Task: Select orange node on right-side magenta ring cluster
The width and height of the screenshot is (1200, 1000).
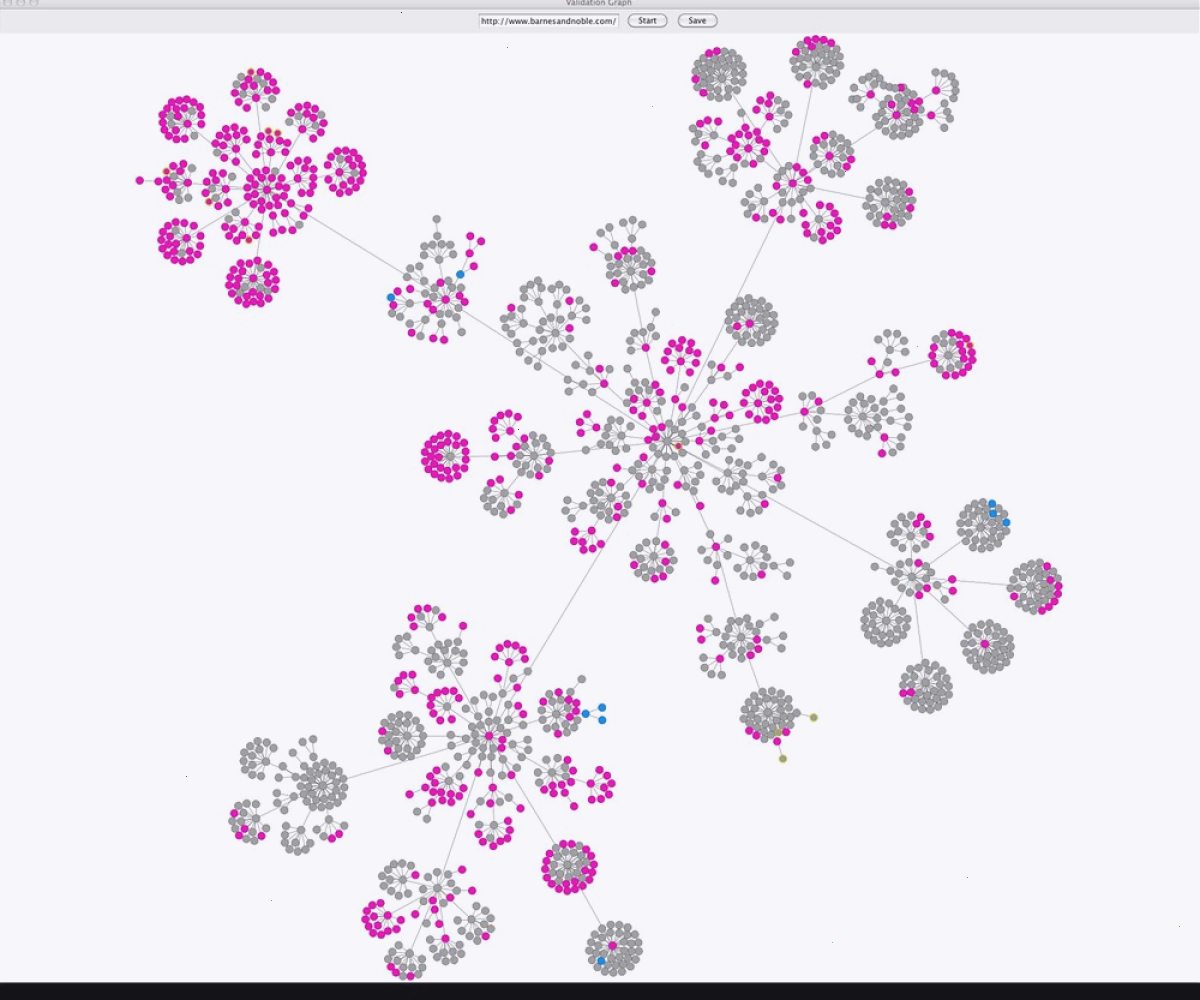Action: pyautogui.click(x=969, y=346)
